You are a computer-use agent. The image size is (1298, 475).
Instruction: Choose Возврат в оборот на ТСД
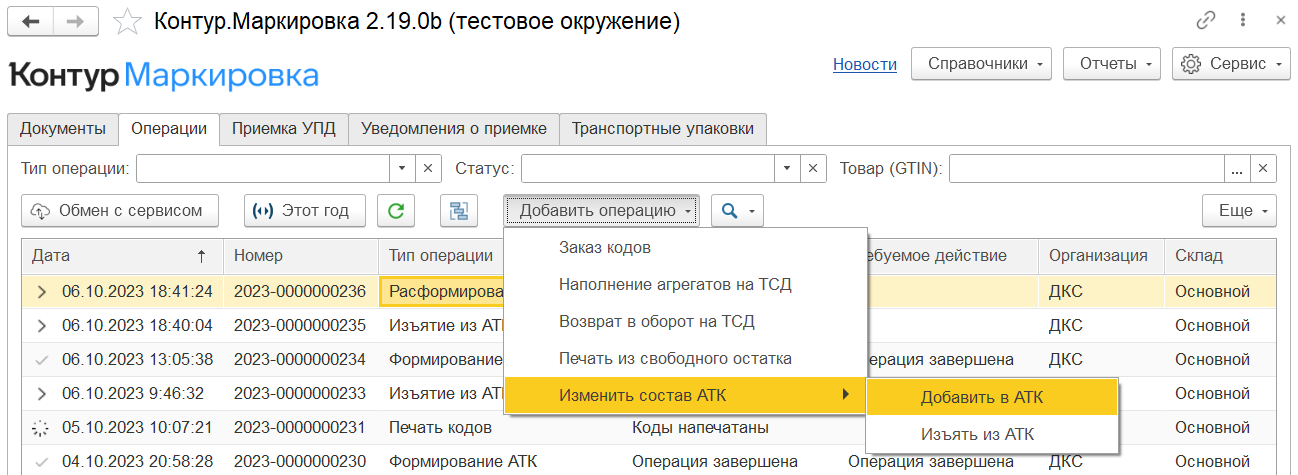pyautogui.click(x=686, y=322)
